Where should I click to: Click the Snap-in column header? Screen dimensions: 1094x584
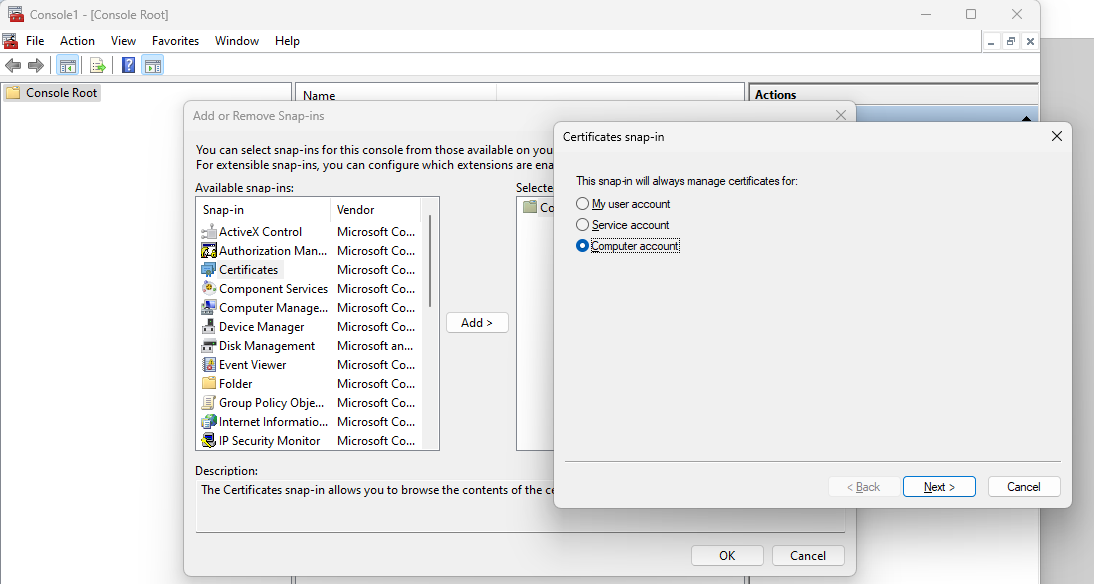point(264,209)
